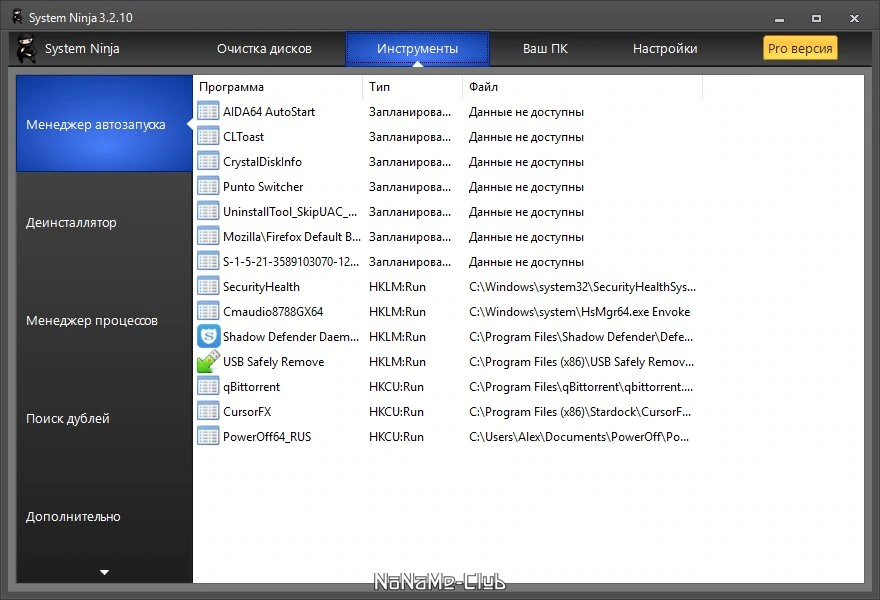
Task: Click the PowerOff64_RUS entry icon
Action: coord(208,437)
